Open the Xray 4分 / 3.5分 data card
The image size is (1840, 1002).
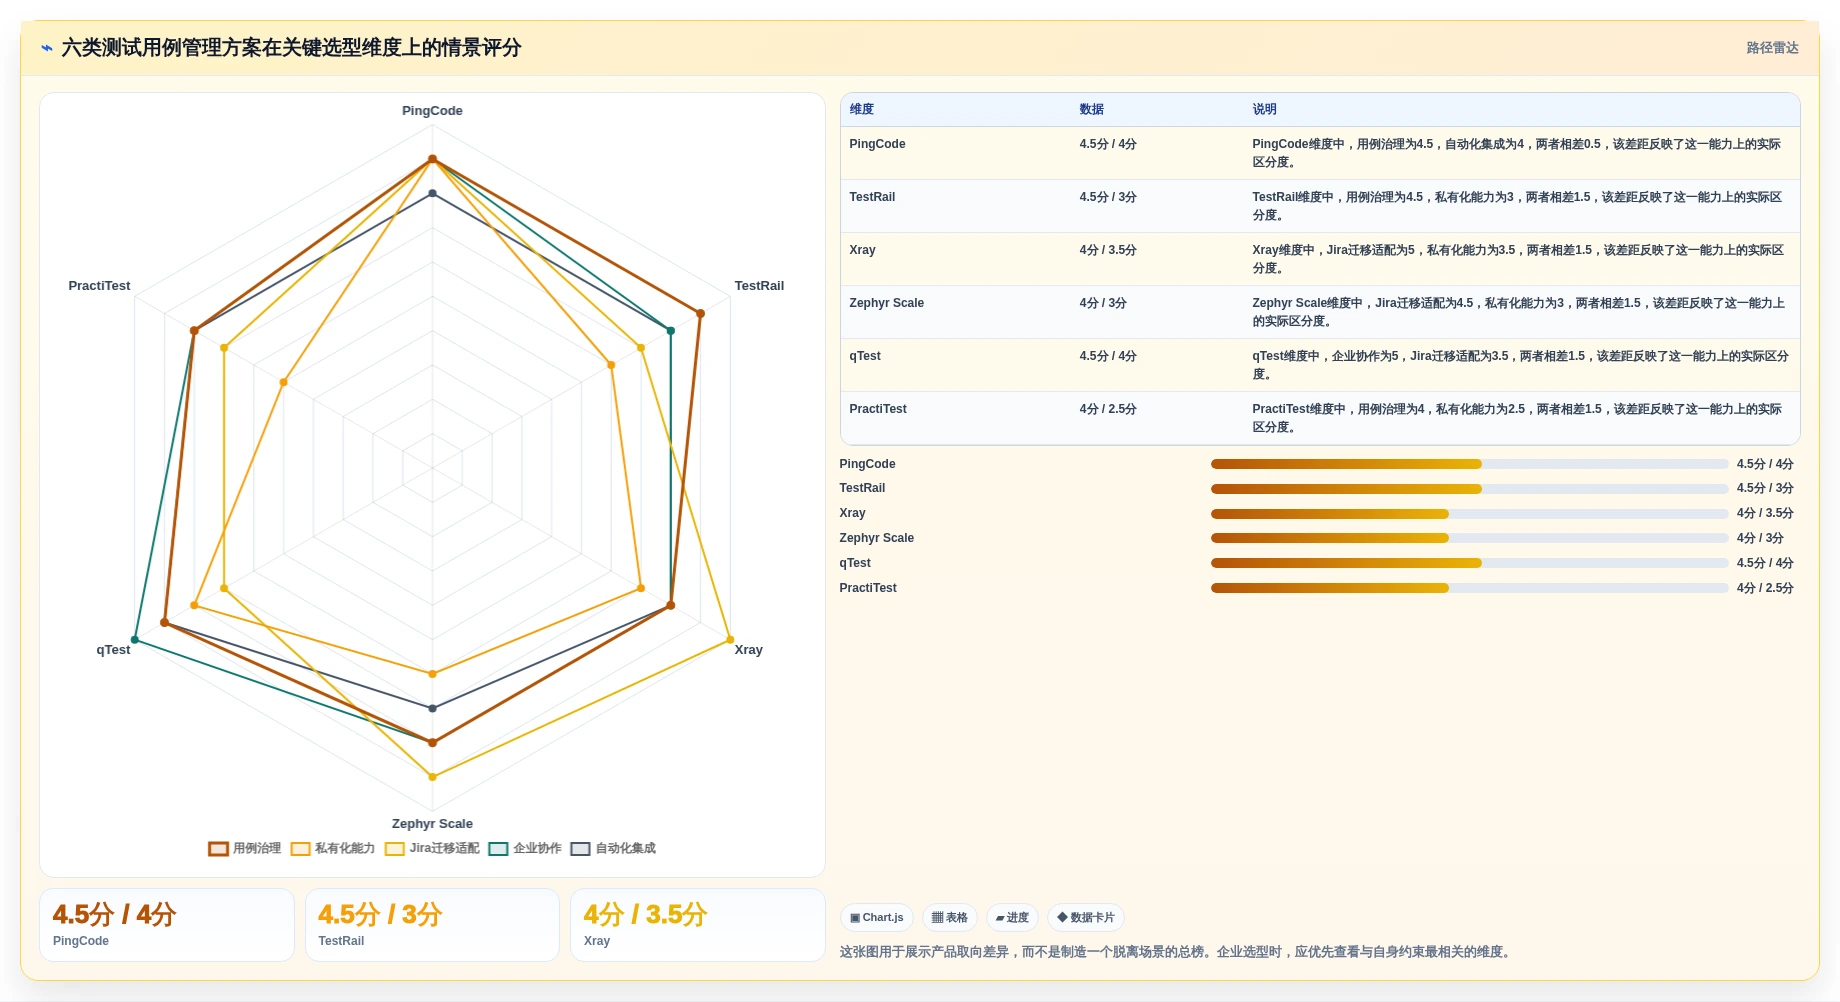pos(698,925)
